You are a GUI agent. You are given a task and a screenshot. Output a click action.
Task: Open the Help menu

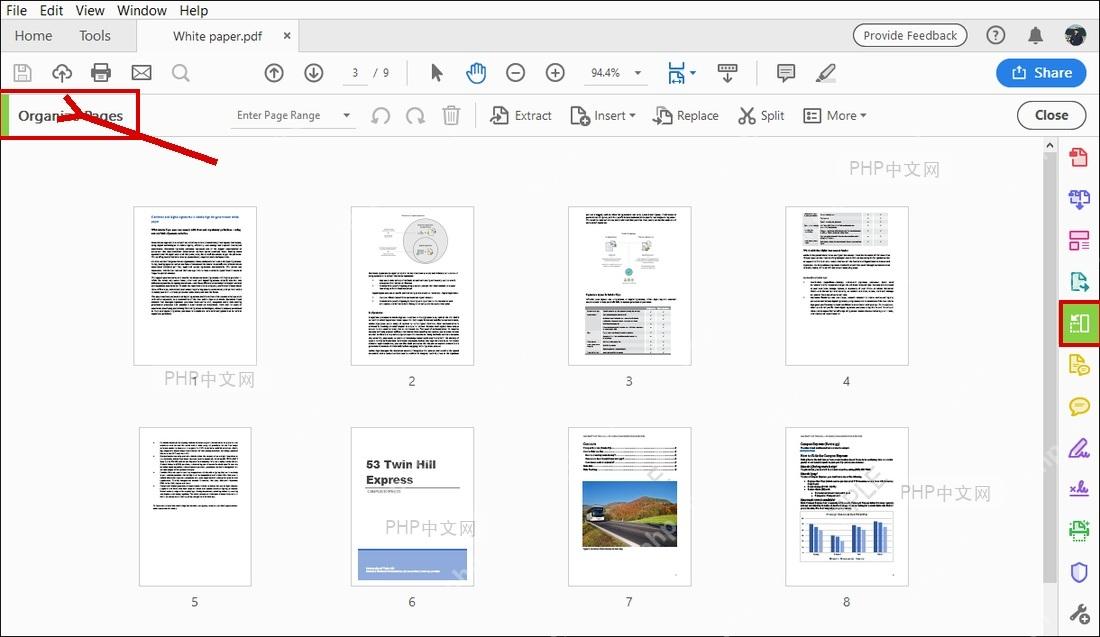(x=194, y=11)
